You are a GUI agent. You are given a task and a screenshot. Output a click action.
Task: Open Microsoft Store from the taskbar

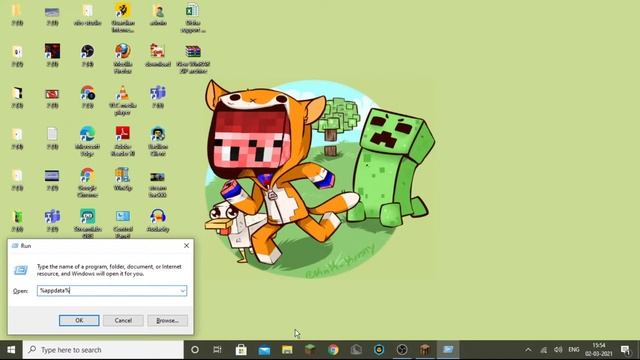pyautogui.click(x=241, y=350)
